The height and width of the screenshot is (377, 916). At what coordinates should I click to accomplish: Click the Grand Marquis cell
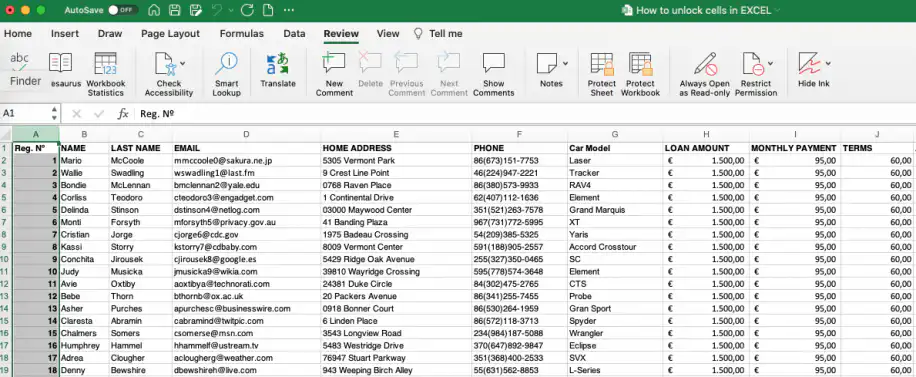point(615,210)
